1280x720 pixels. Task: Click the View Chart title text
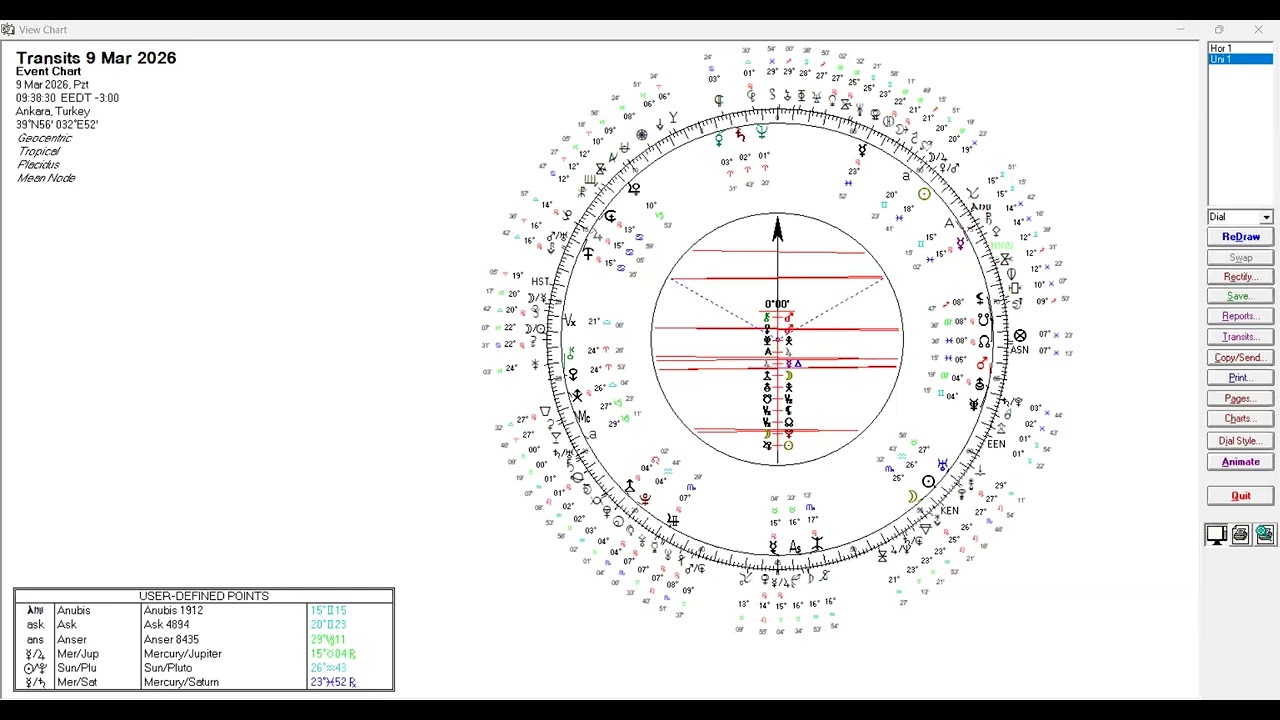pos(43,30)
